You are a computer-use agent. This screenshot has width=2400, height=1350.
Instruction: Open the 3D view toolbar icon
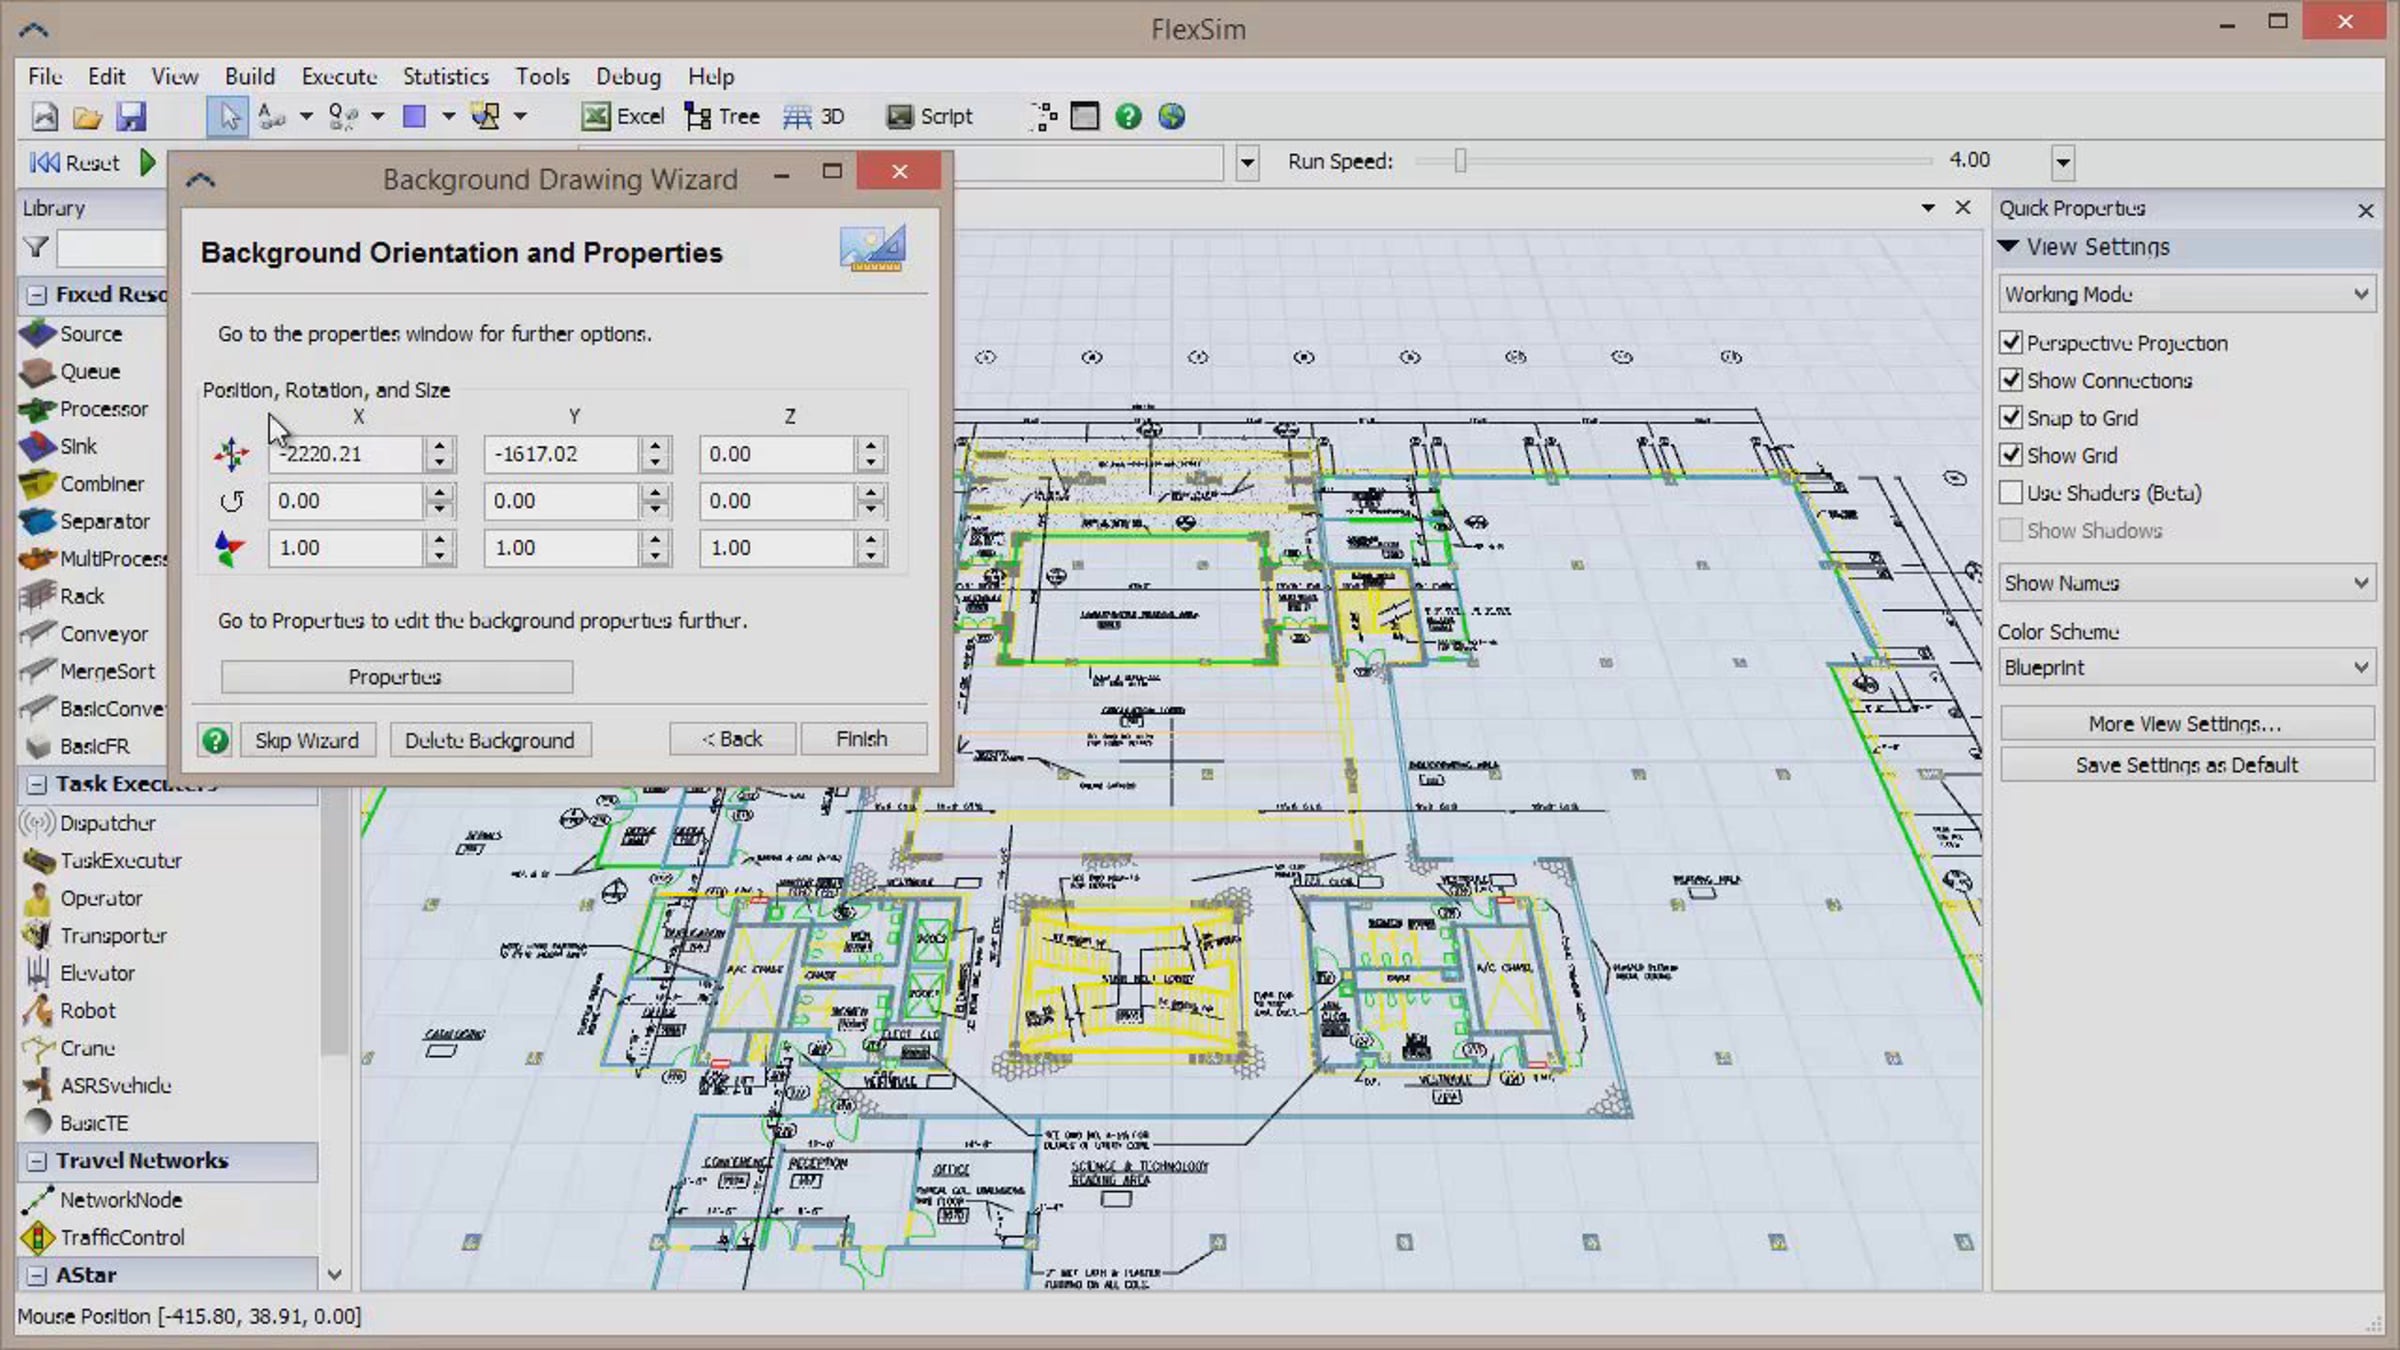[797, 117]
